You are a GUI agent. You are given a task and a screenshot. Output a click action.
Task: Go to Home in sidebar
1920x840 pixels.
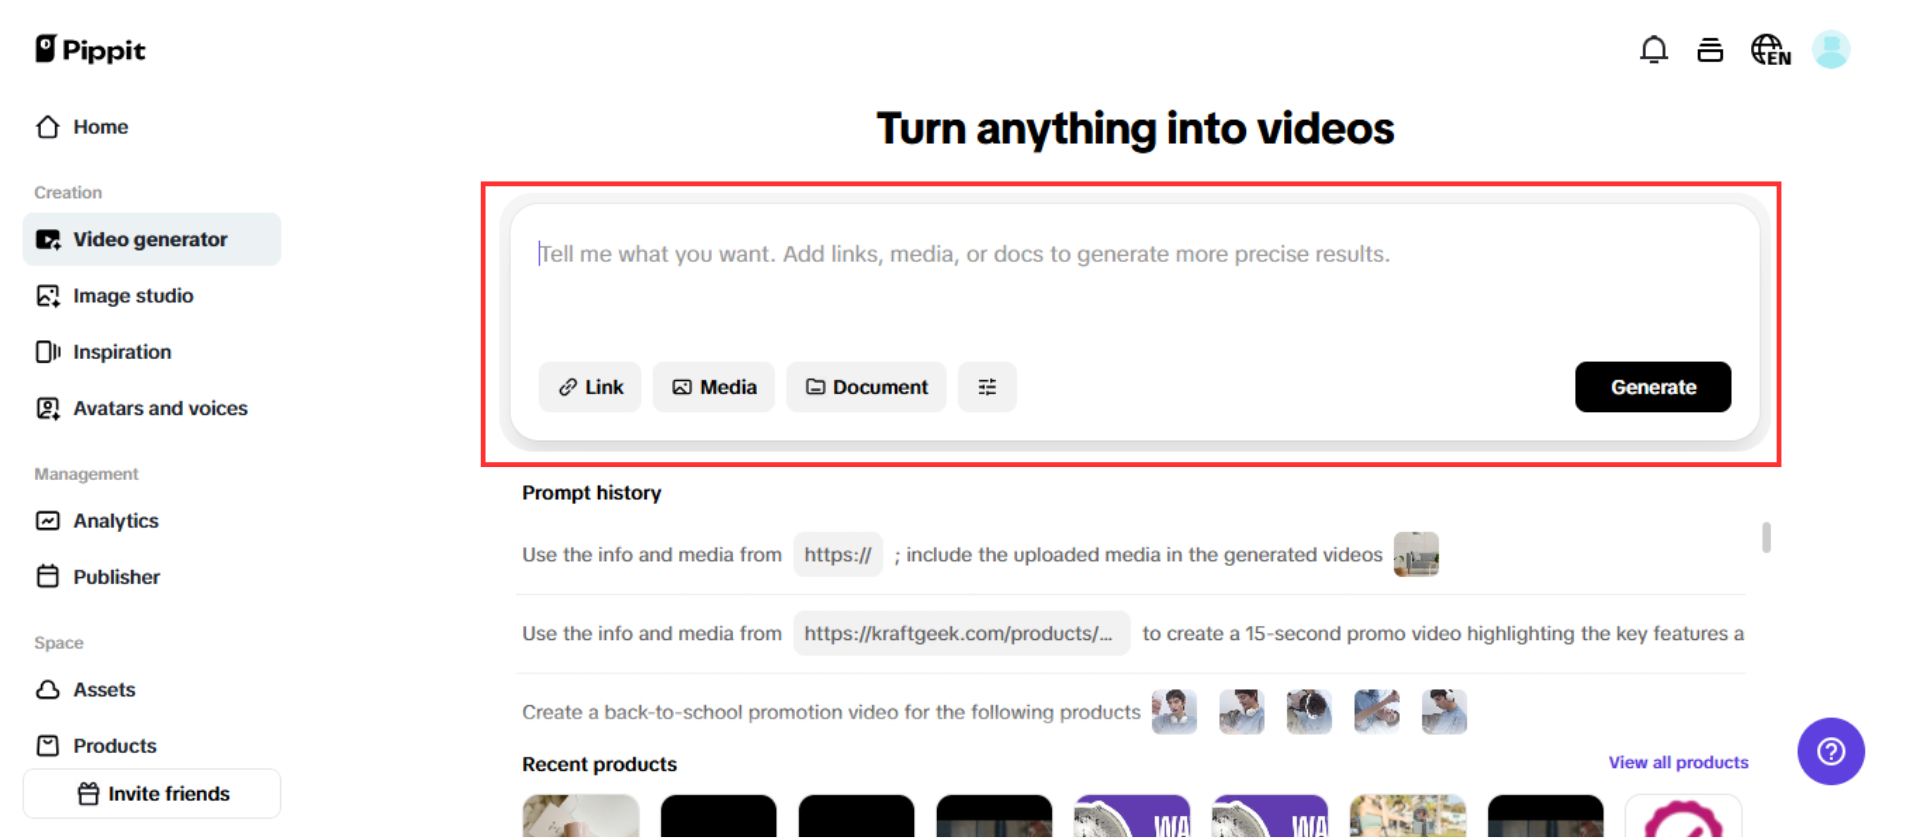100,127
